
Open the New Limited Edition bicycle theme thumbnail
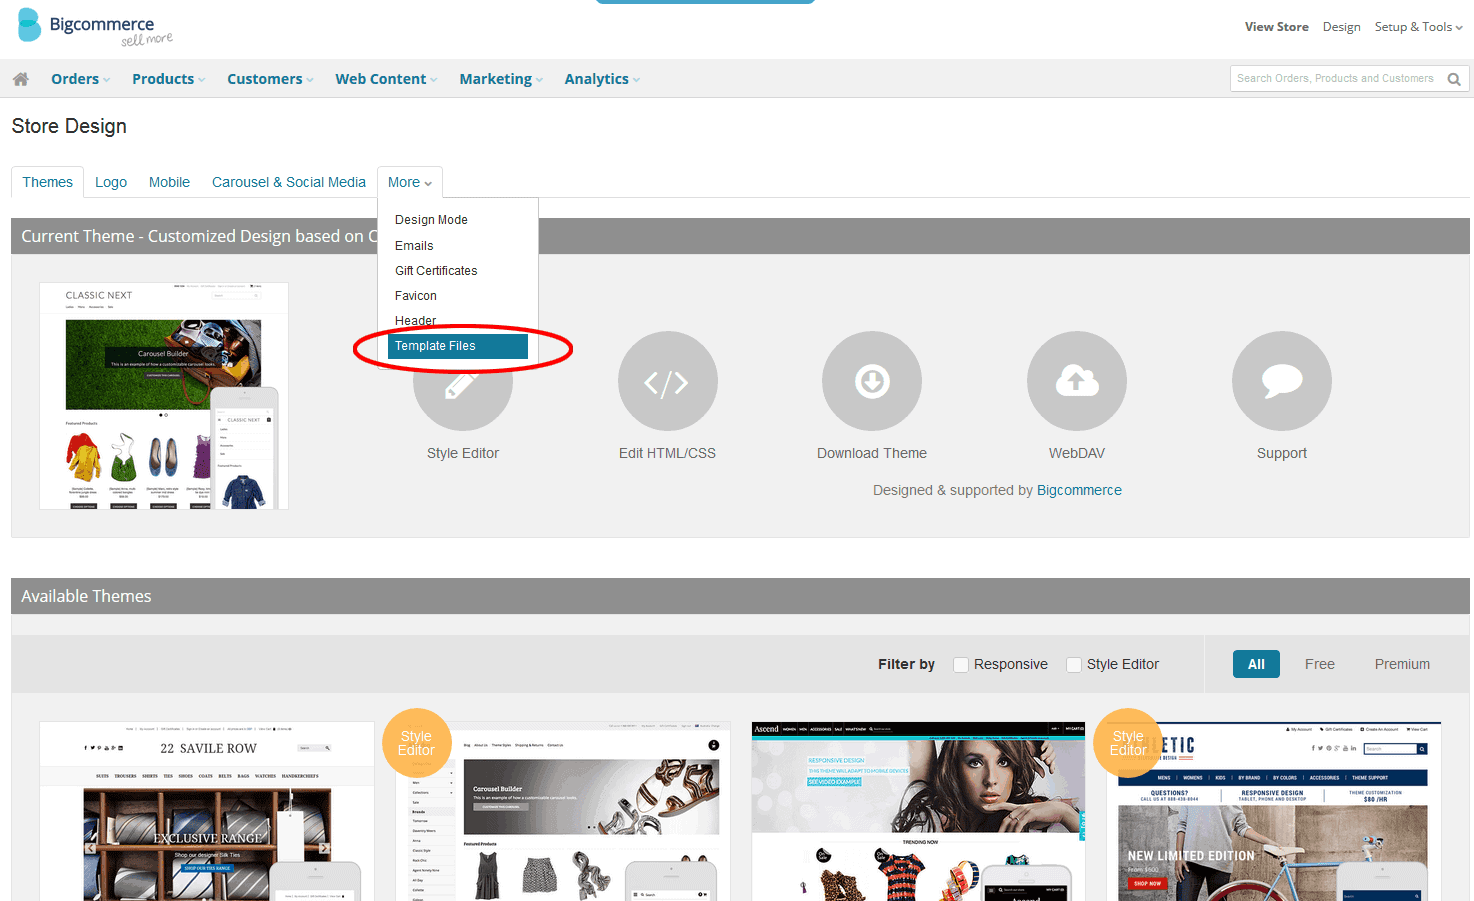coord(1274,811)
